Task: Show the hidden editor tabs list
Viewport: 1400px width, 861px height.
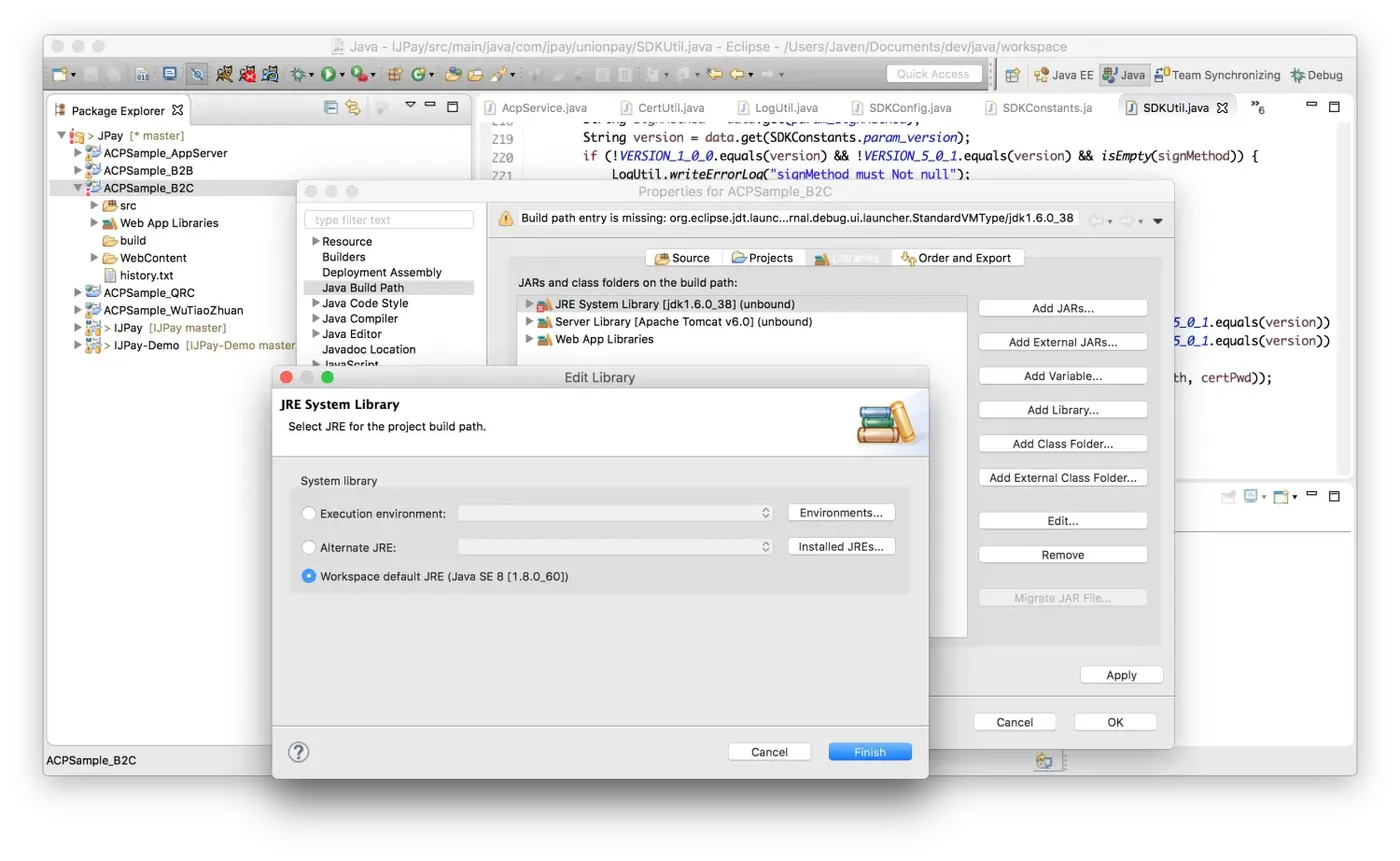Action: [1258, 108]
